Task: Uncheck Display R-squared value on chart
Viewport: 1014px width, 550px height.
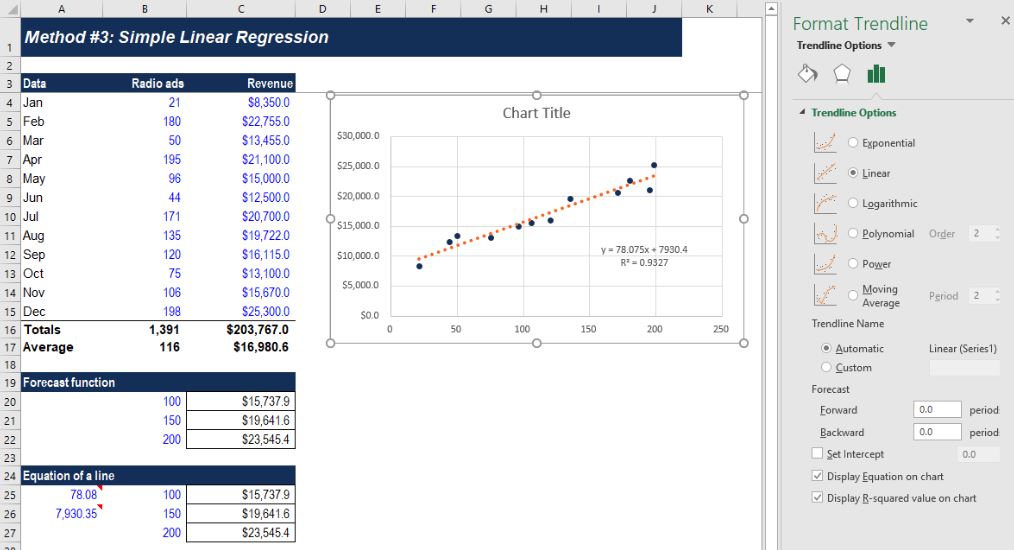Action: point(817,498)
